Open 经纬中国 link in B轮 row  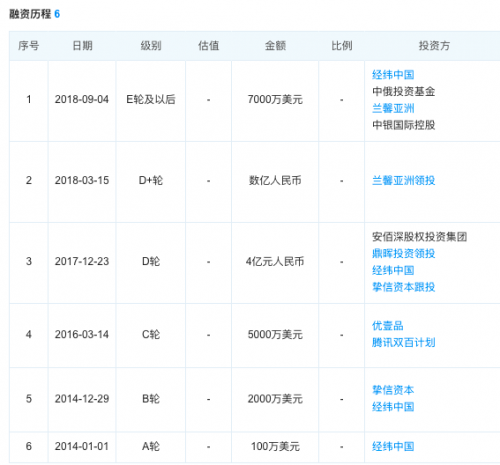(393, 407)
